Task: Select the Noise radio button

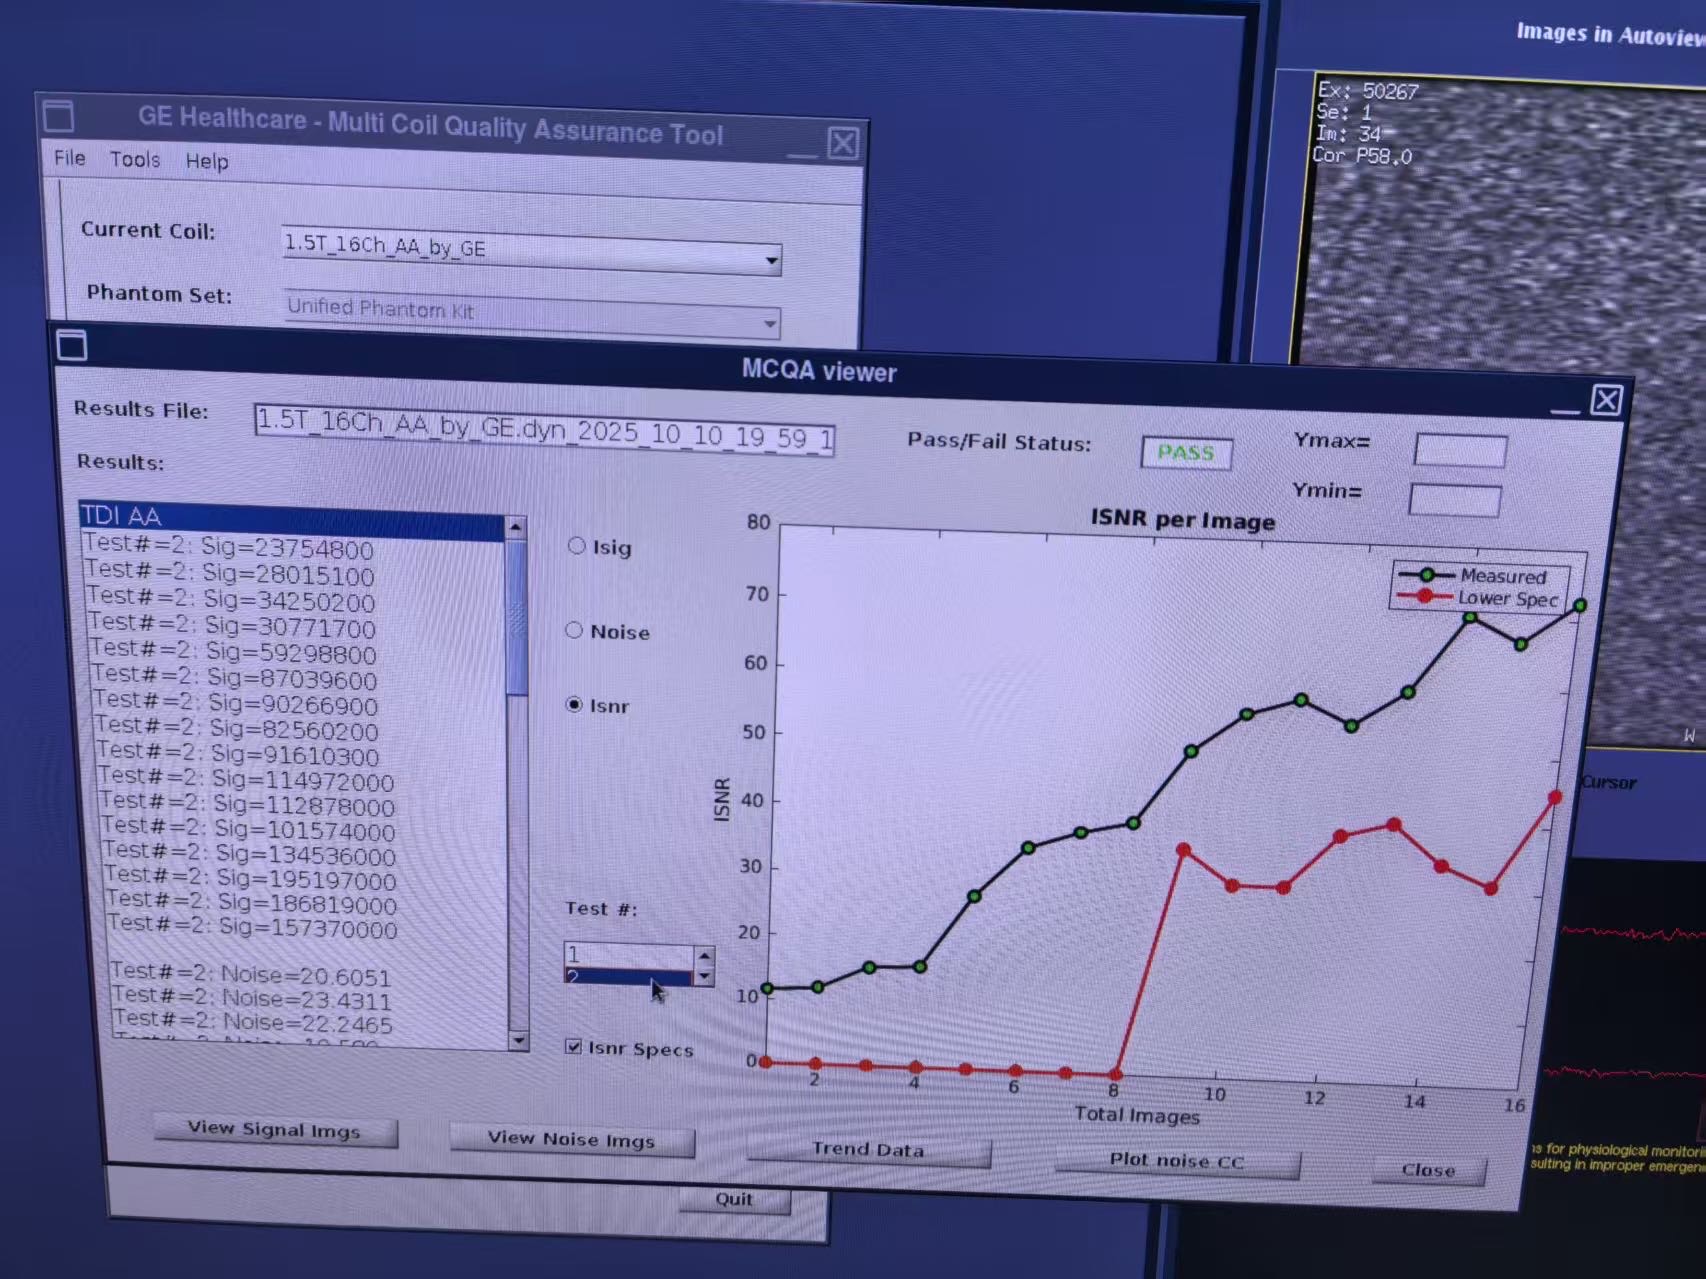Action: 574,630
